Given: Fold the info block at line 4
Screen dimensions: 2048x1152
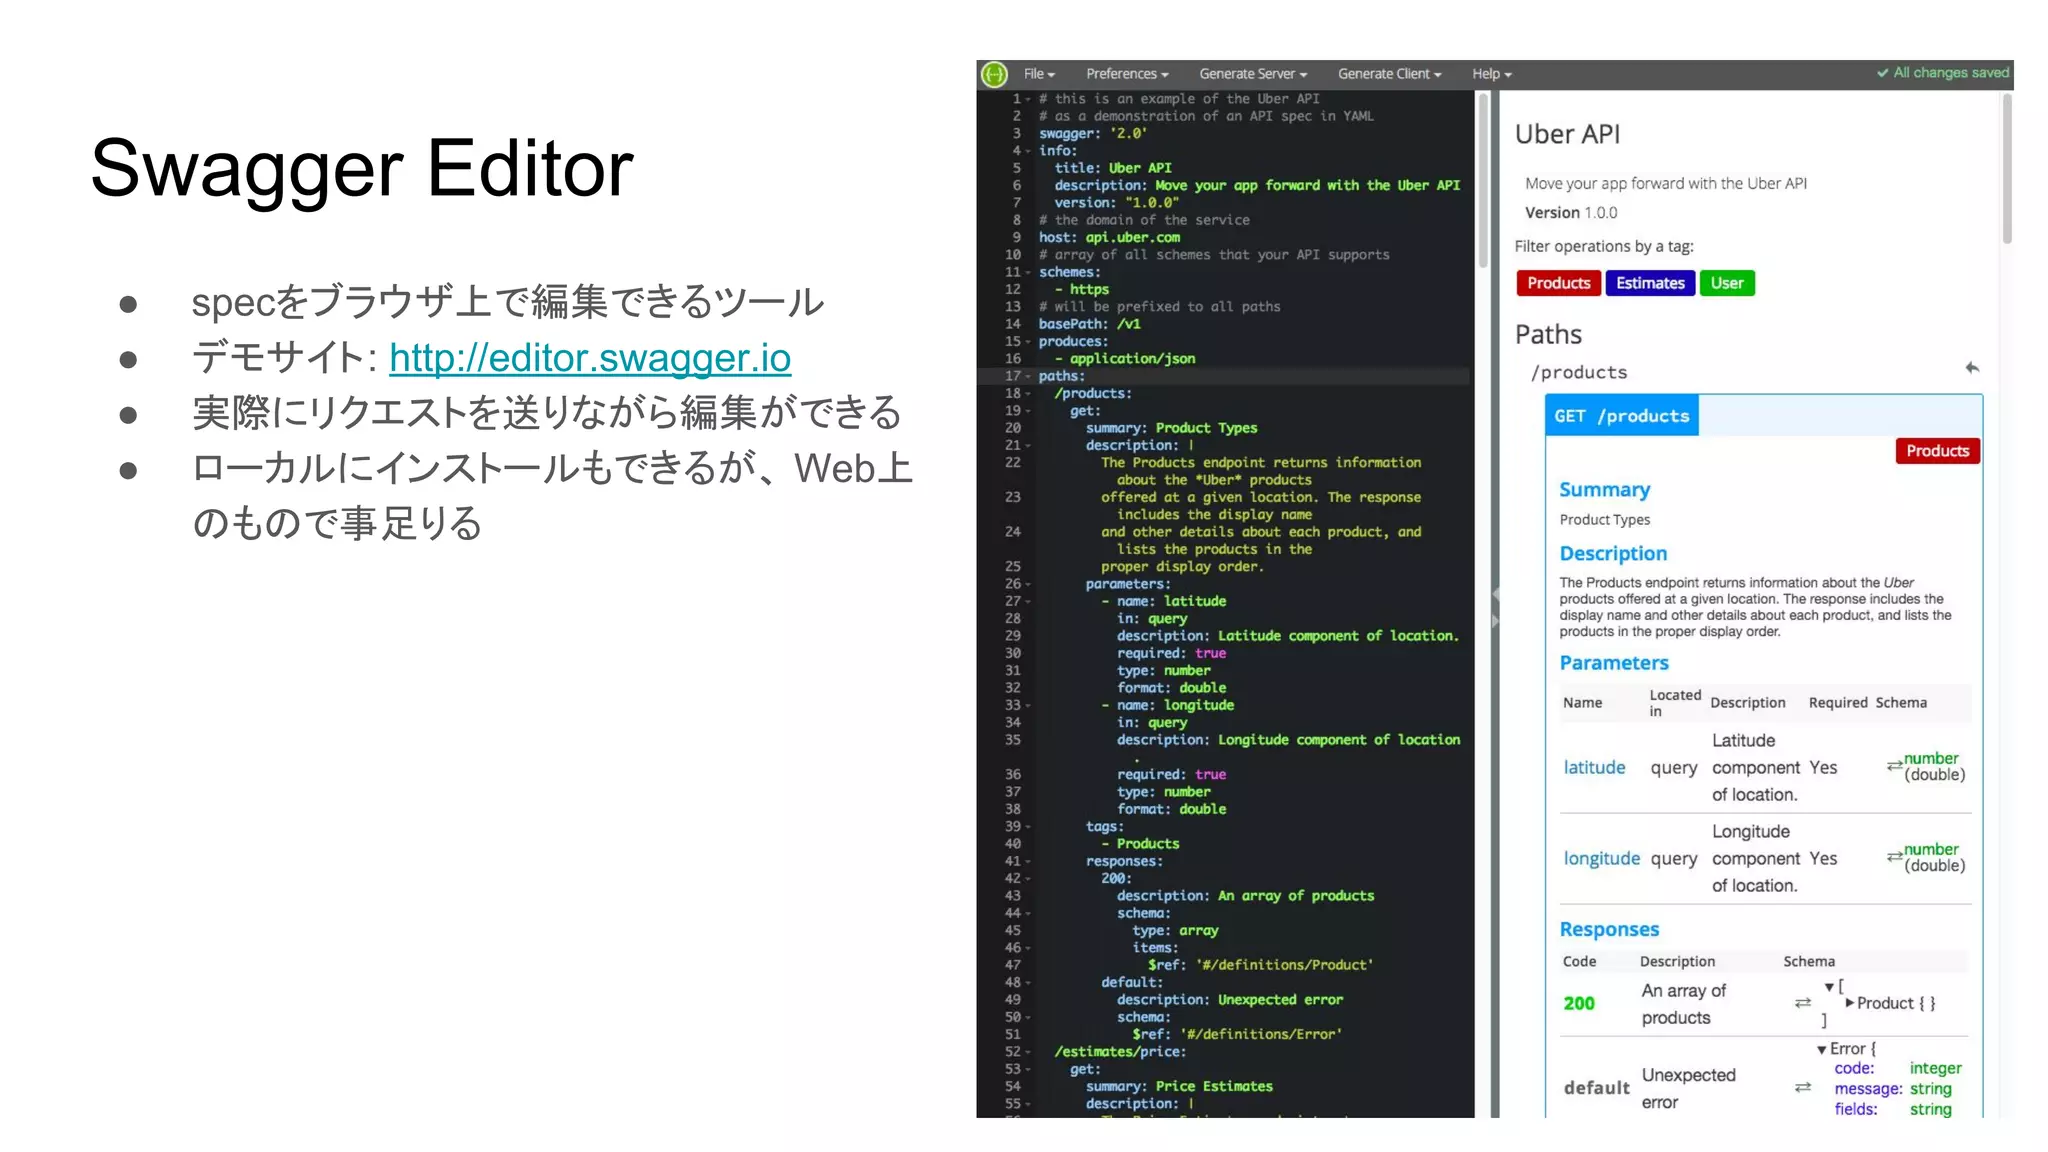Looking at the screenshot, I should pos(1028,151).
